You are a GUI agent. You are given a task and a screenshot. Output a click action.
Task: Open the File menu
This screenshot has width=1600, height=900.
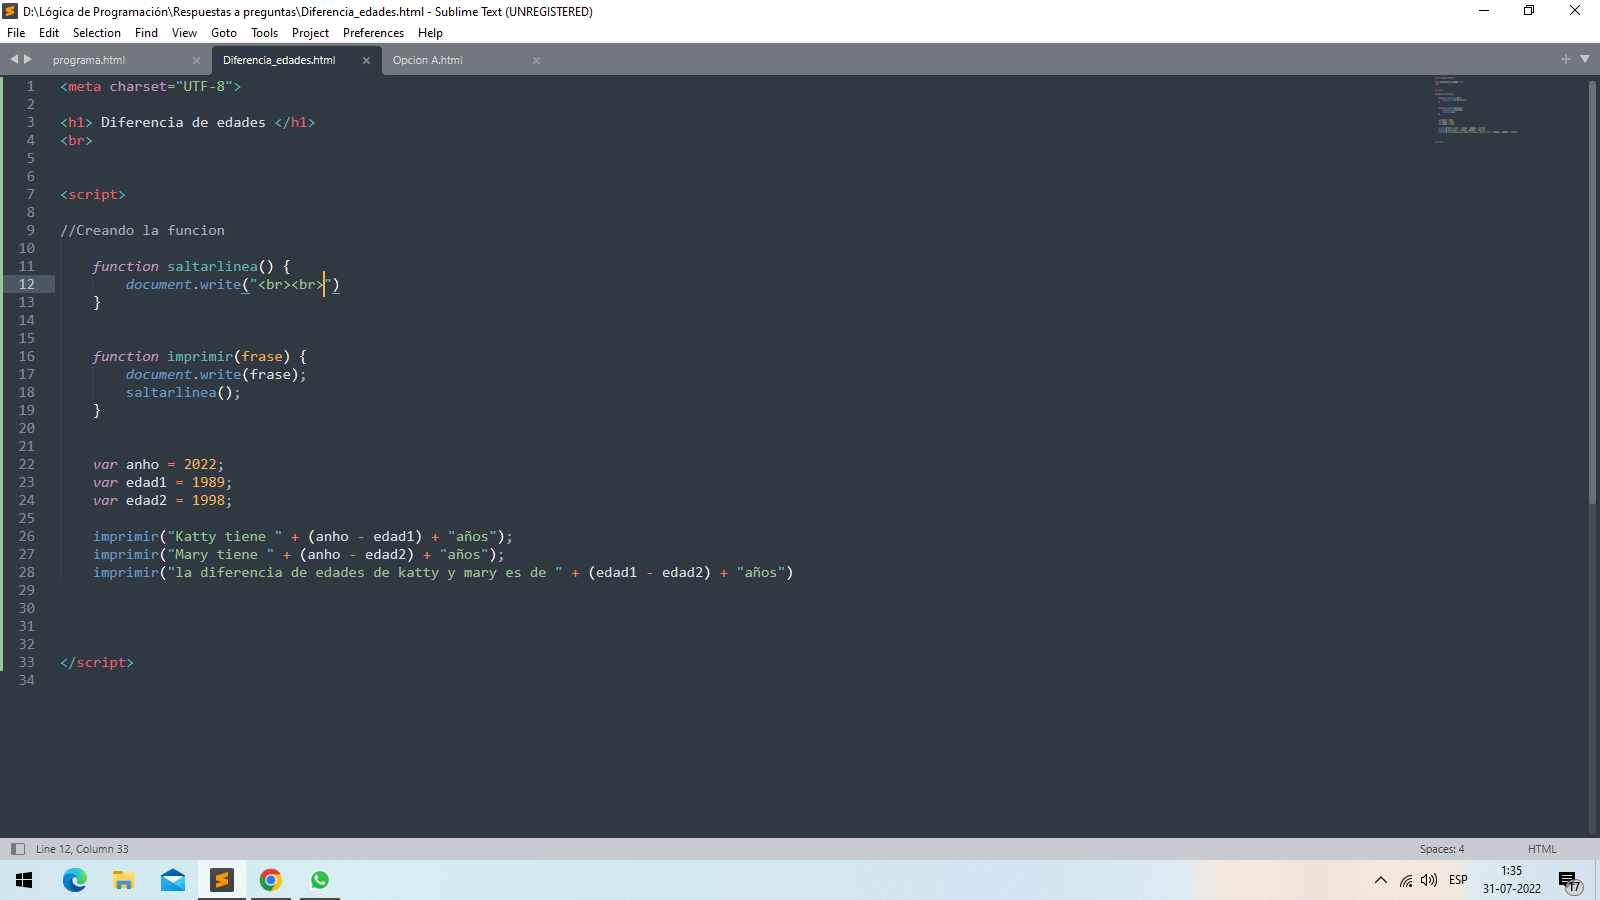tap(16, 33)
